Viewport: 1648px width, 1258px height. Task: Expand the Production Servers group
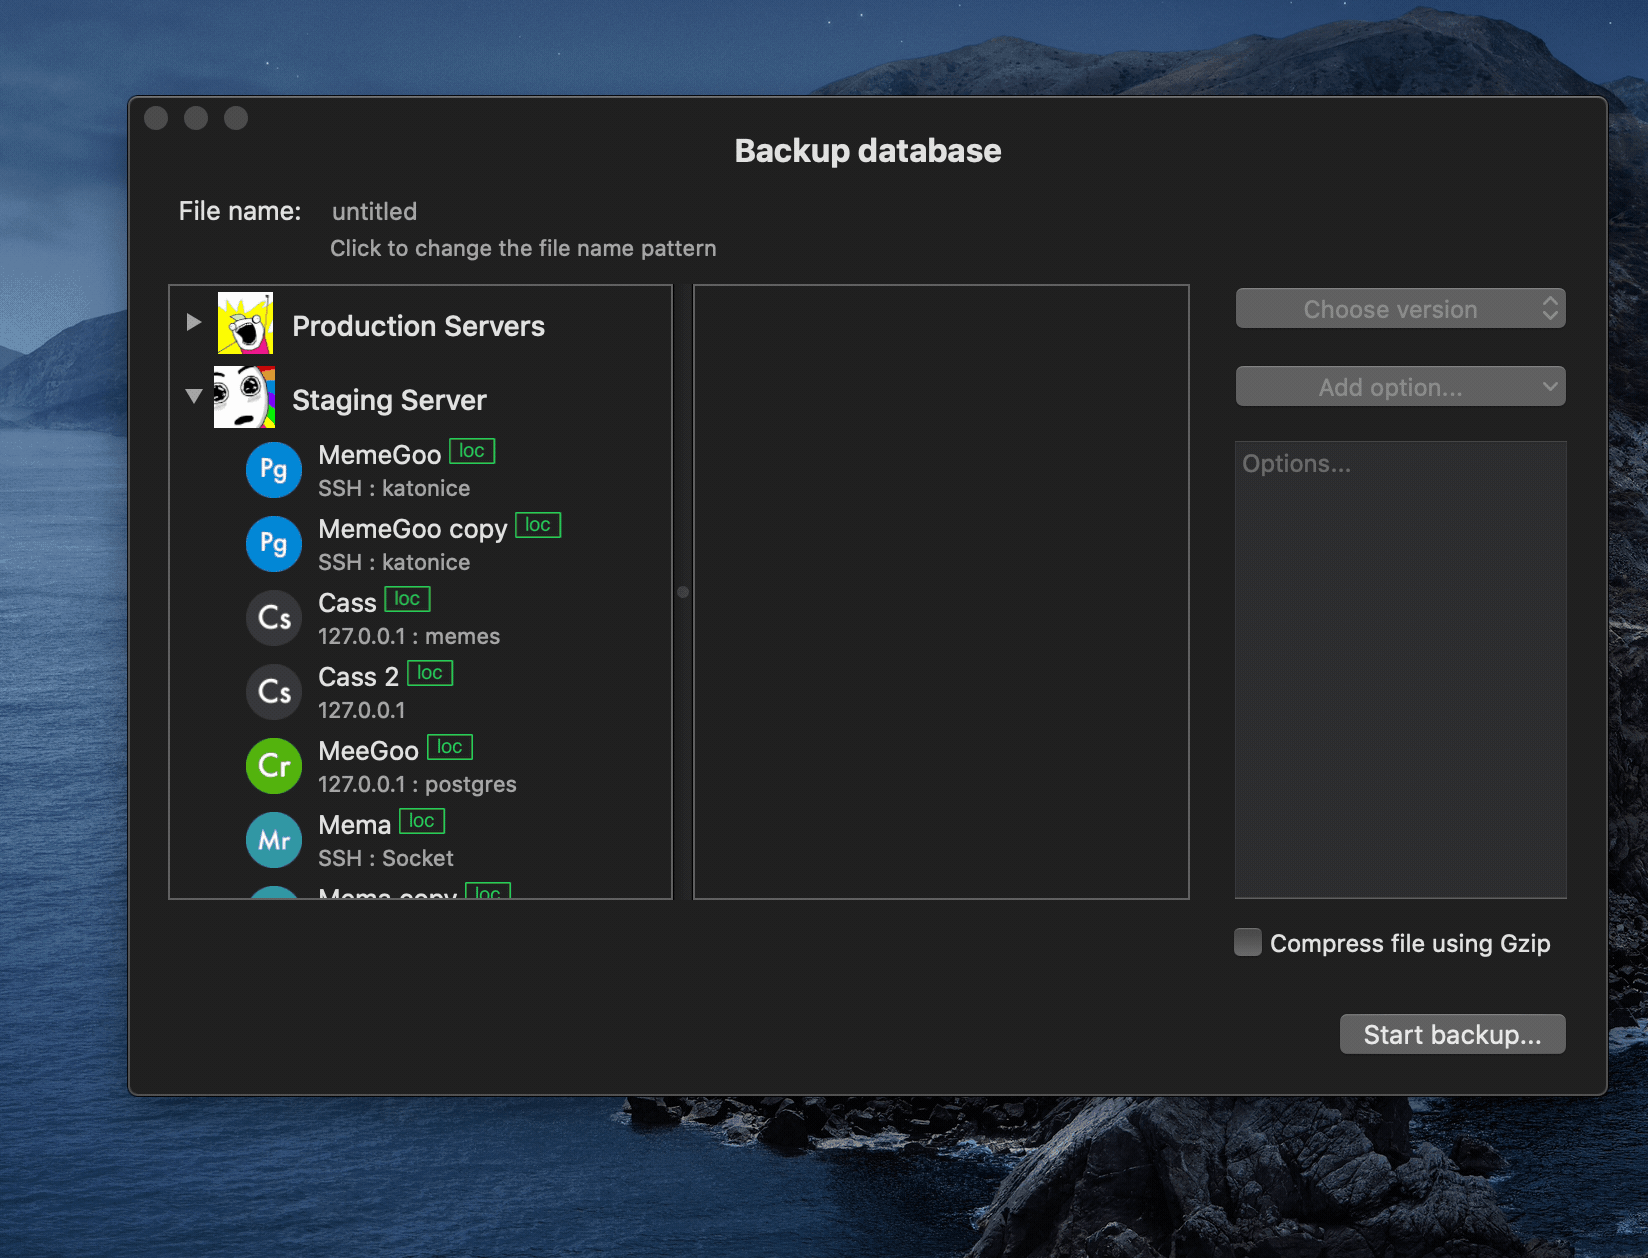(193, 322)
